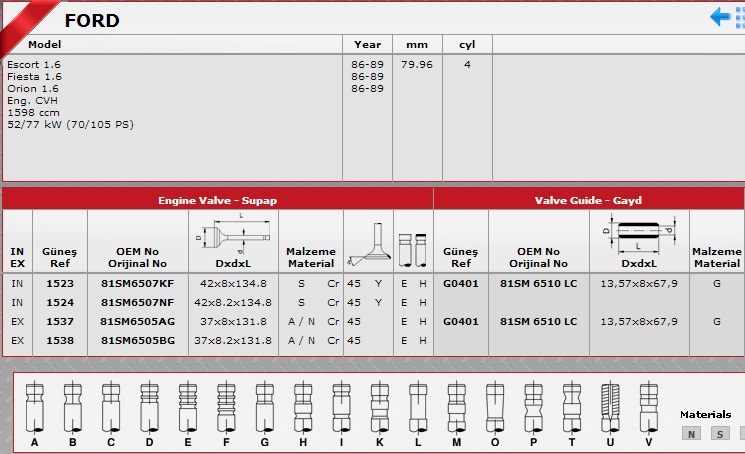745x454 pixels.
Task: Click the Model column header
Action: coord(45,44)
